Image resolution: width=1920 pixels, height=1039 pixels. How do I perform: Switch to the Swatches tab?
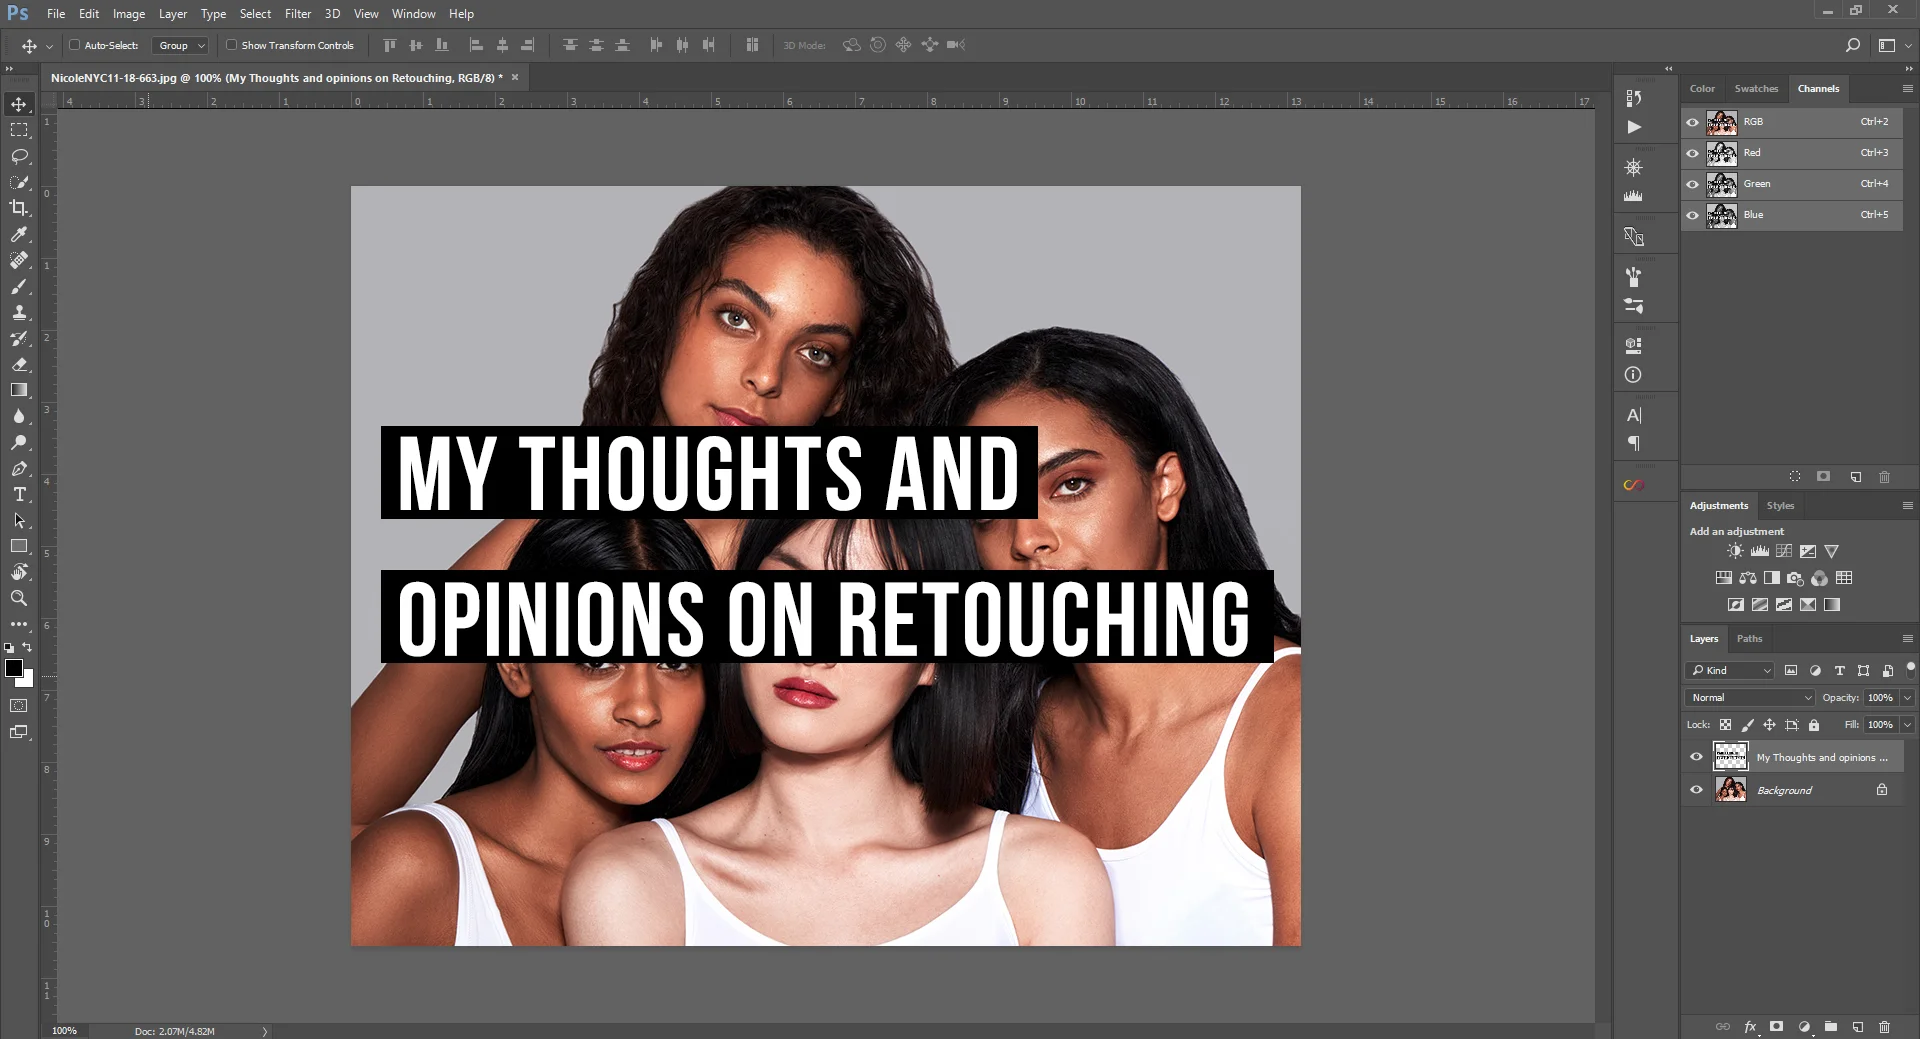click(1756, 88)
